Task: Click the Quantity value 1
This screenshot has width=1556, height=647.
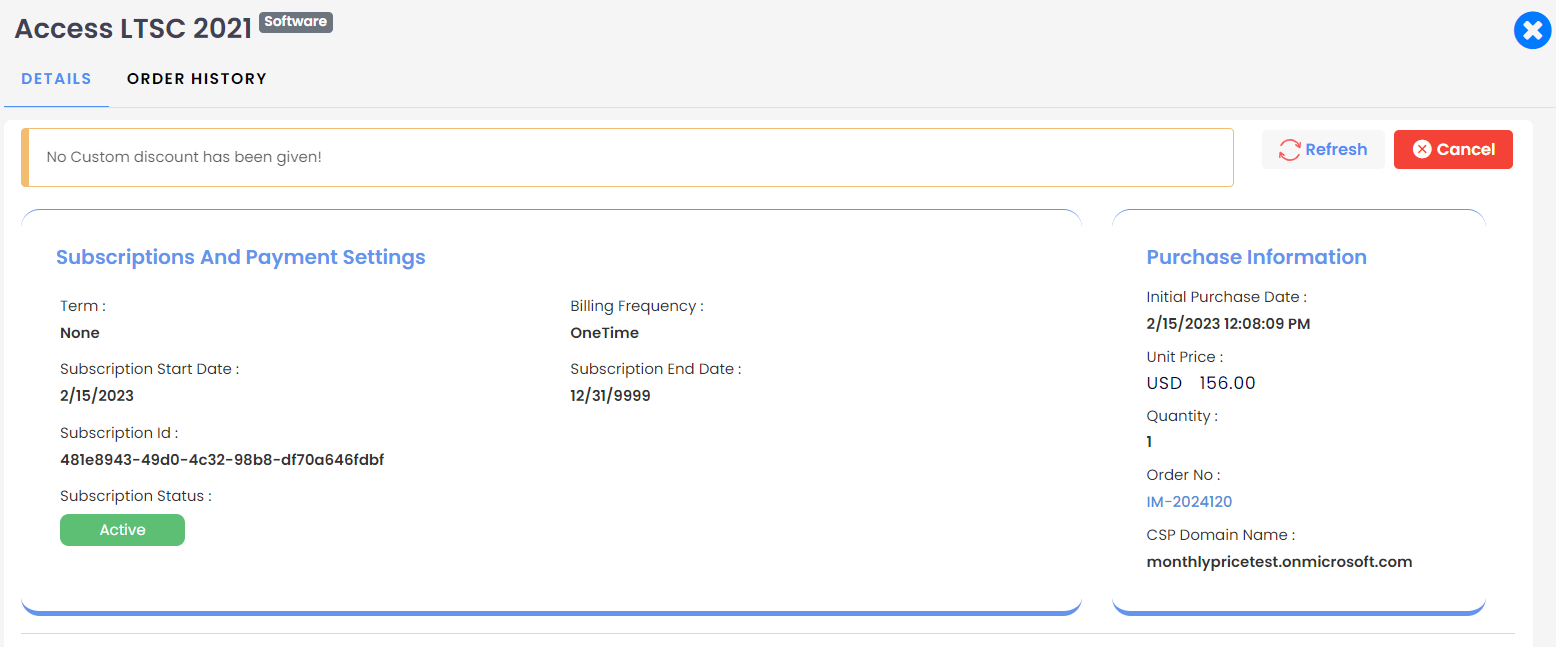Action: click(x=1150, y=442)
